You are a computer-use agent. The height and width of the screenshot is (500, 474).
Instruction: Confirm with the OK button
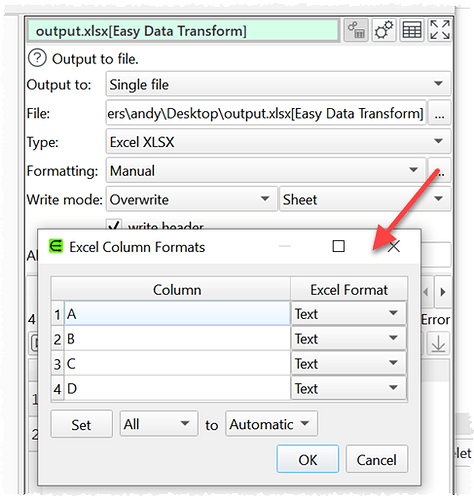308,459
